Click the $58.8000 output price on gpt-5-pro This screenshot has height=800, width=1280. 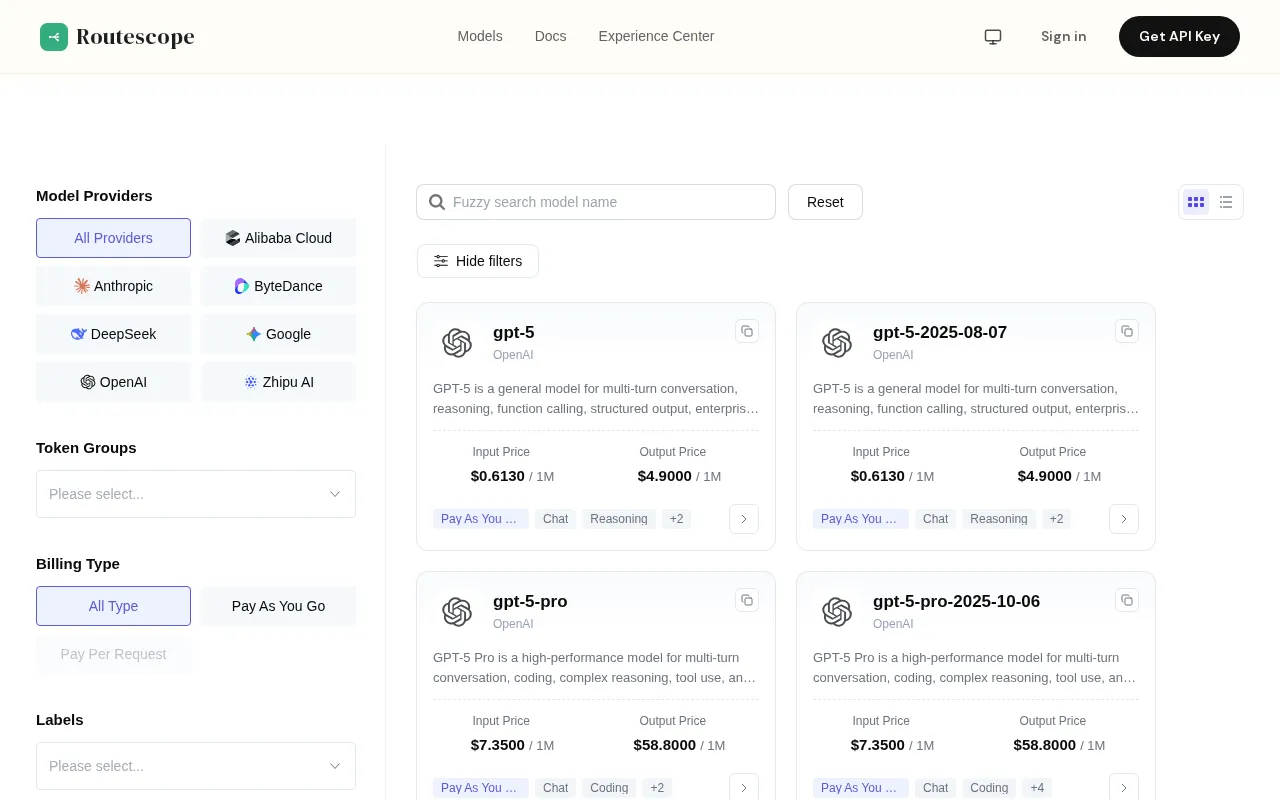click(x=665, y=745)
